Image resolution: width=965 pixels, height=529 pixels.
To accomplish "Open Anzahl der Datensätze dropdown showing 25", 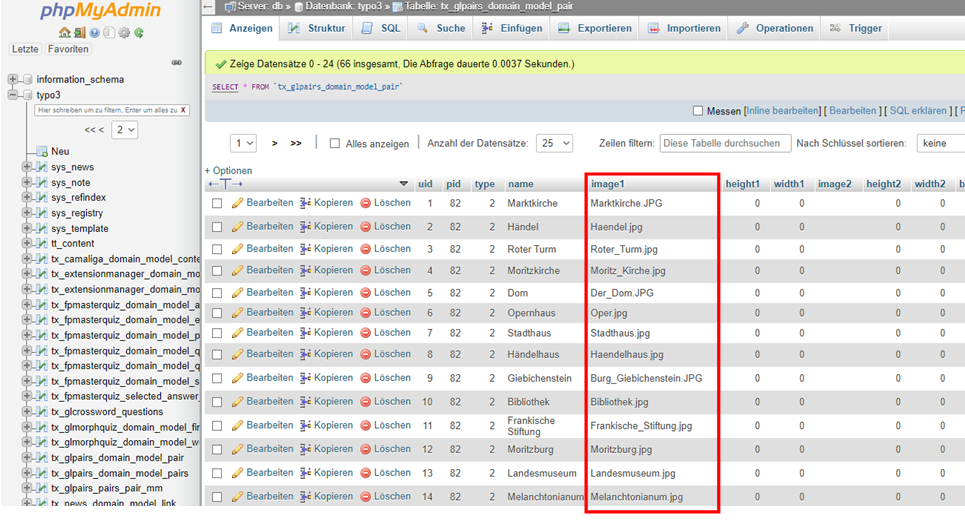I will pos(555,143).
